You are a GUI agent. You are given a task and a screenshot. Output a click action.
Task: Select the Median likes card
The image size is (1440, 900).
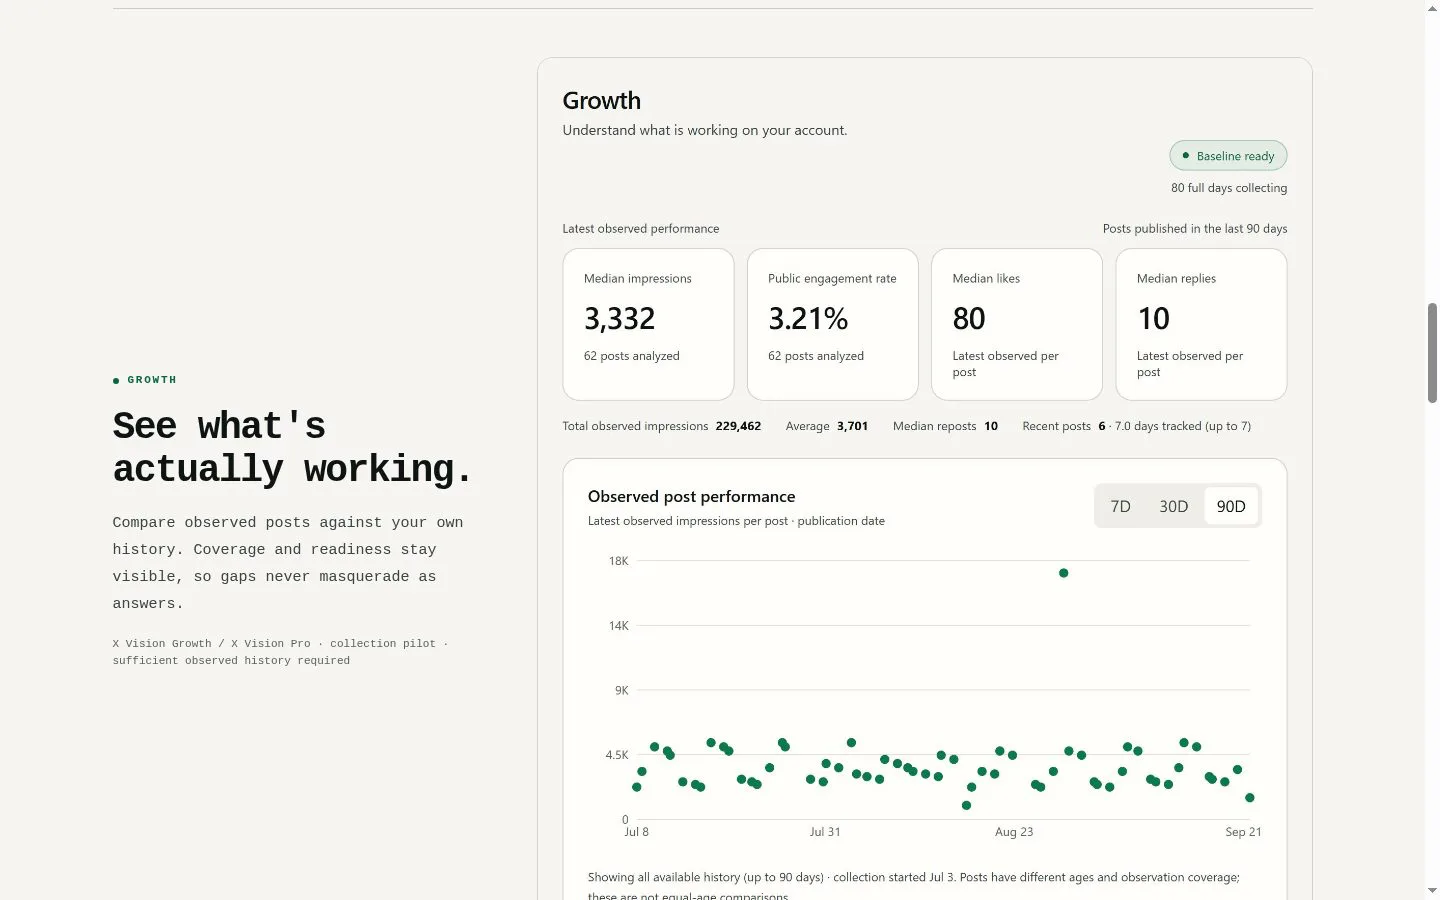click(1016, 324)
